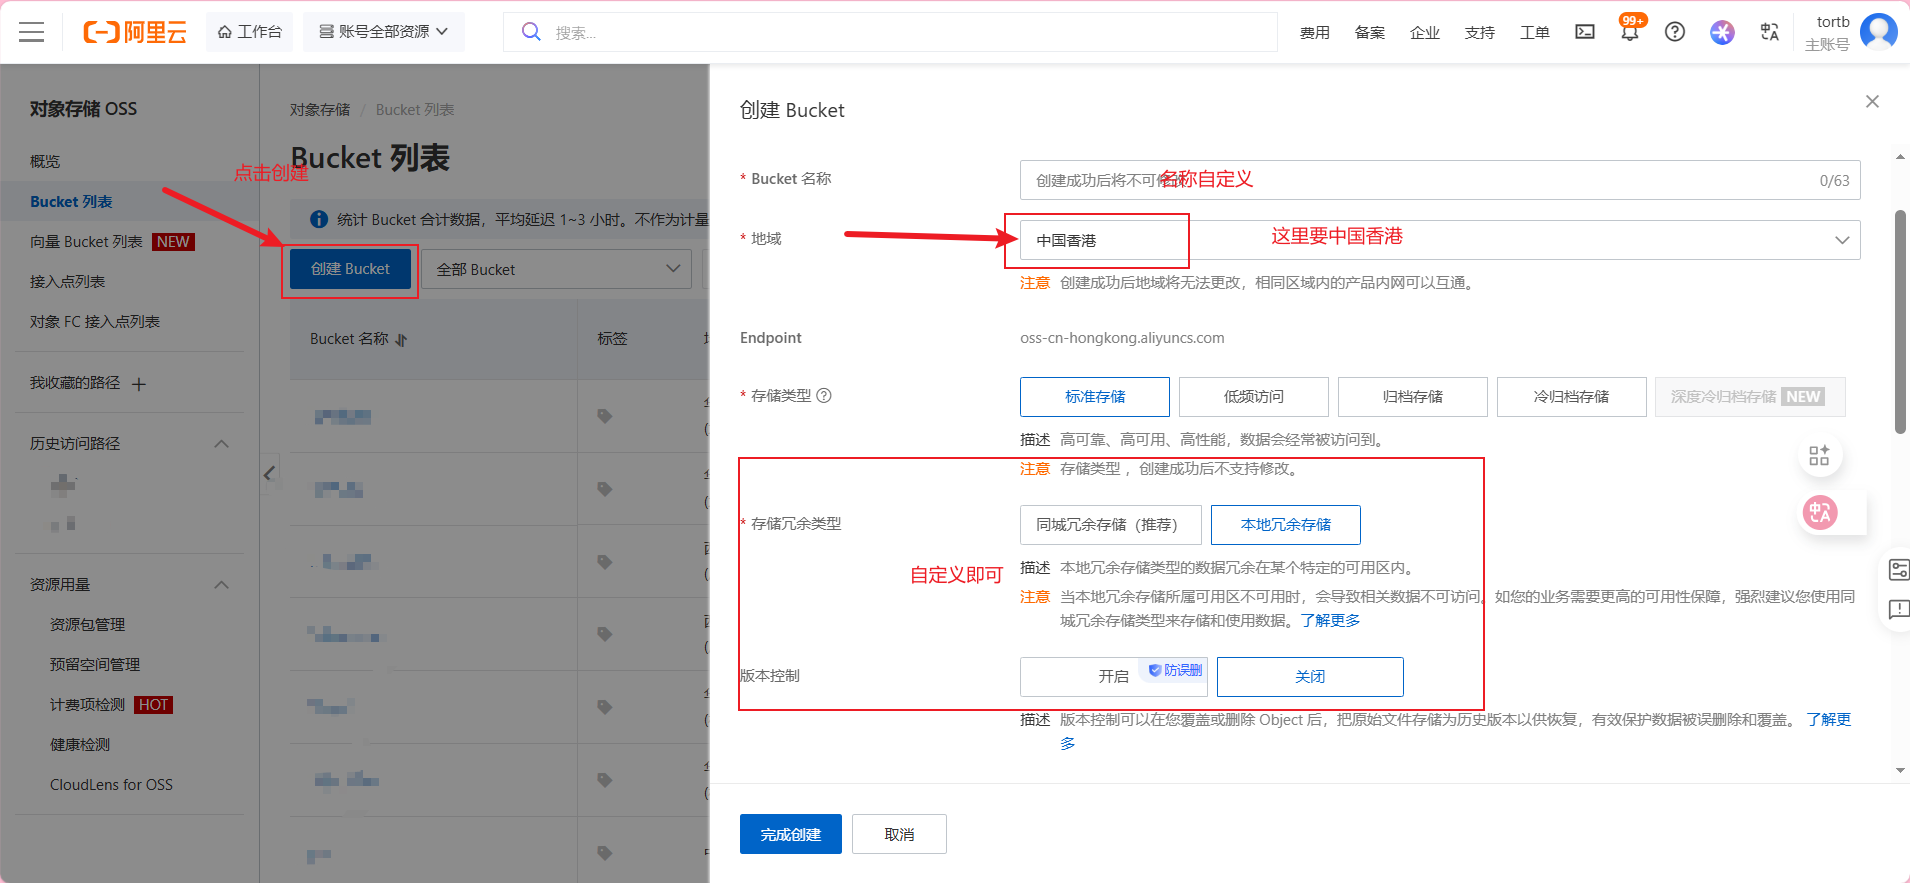Click the 取消 button
The height and width of the screenshot is (883, 1910).
pyautogui.click(x=899, y=834)
